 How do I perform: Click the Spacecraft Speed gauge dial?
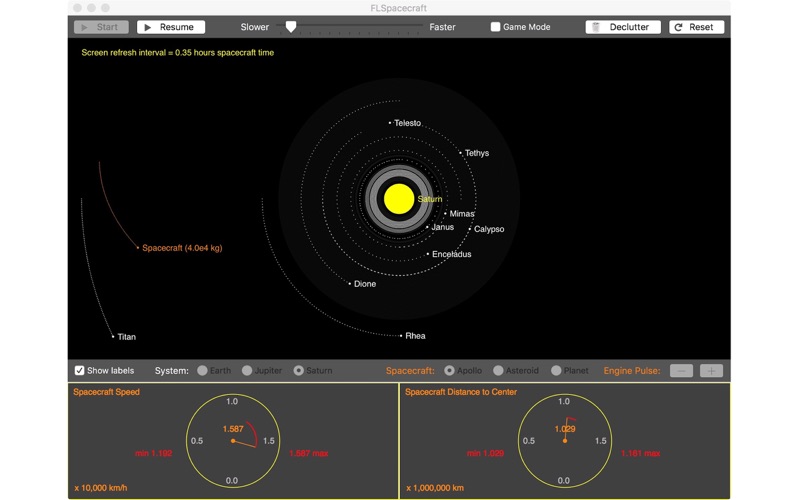point(232,440)
